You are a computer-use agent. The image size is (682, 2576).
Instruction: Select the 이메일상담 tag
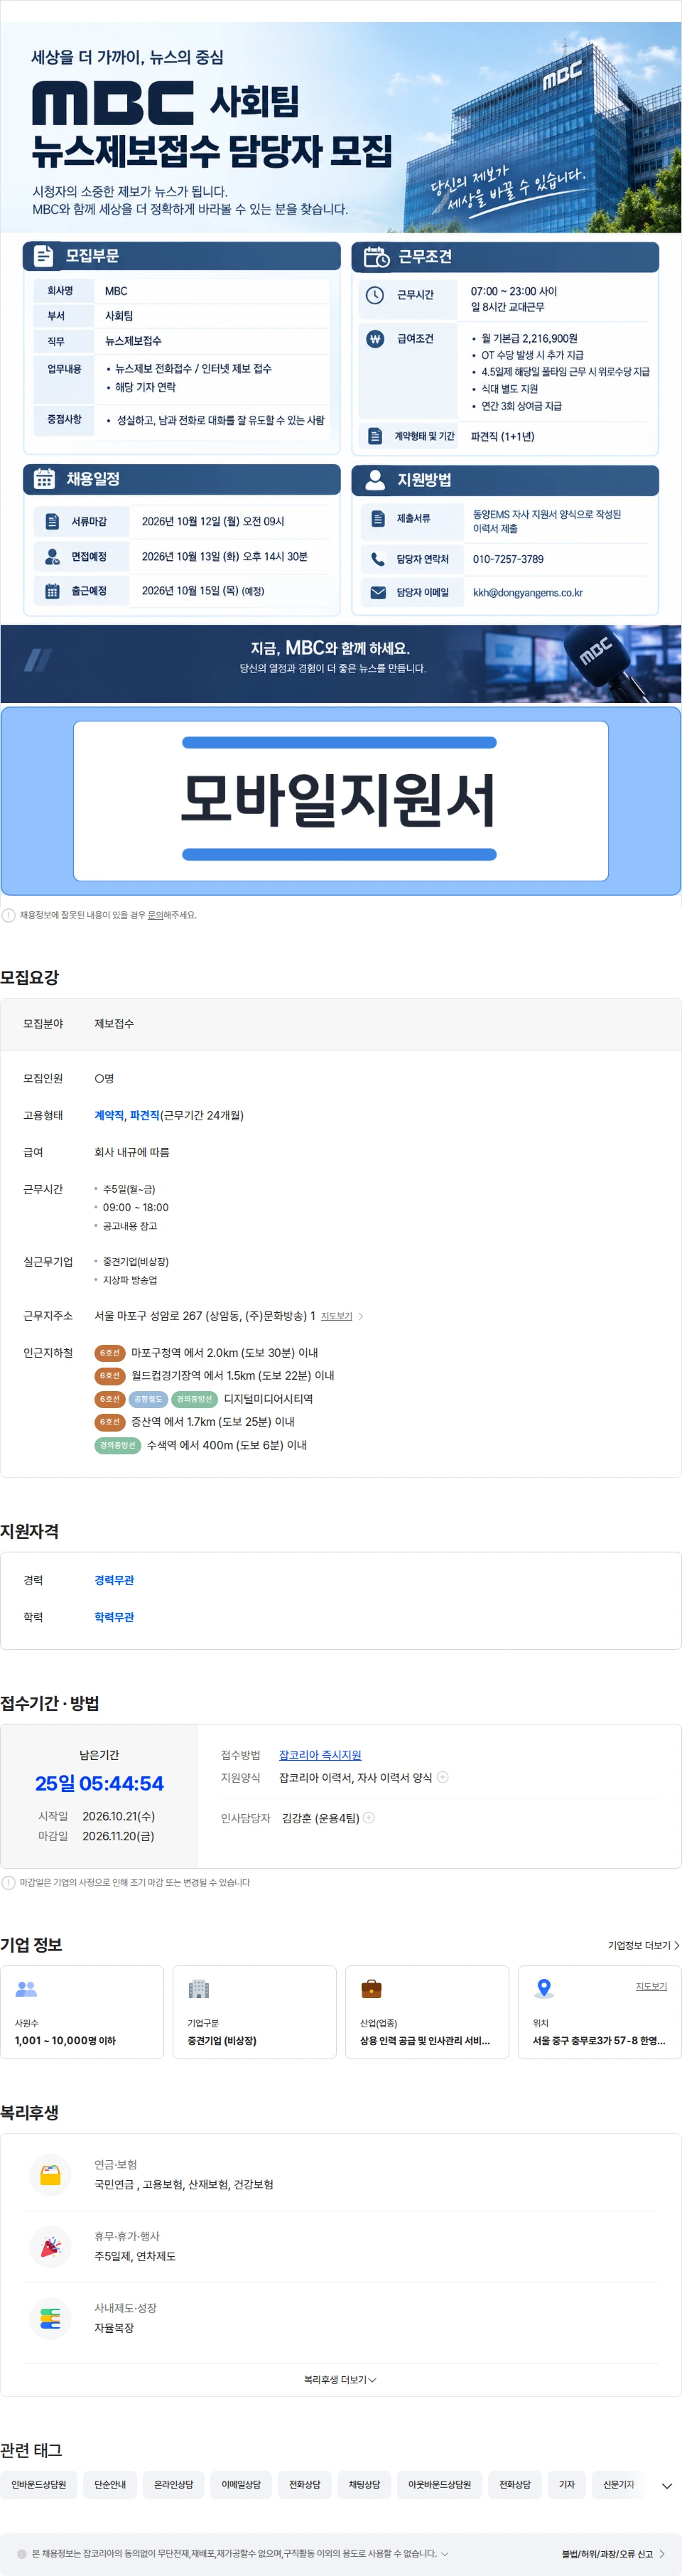pyautogui.click(x=241, y=2485)
